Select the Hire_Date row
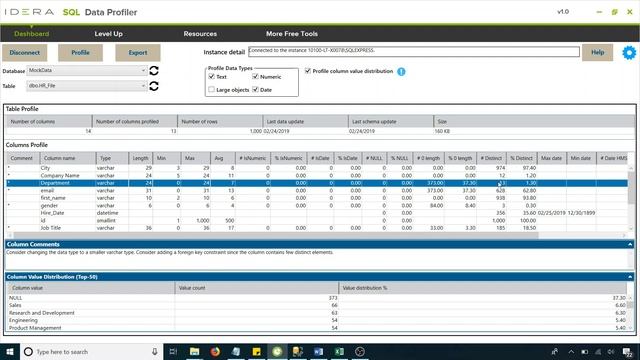 [x=317, y=213]
